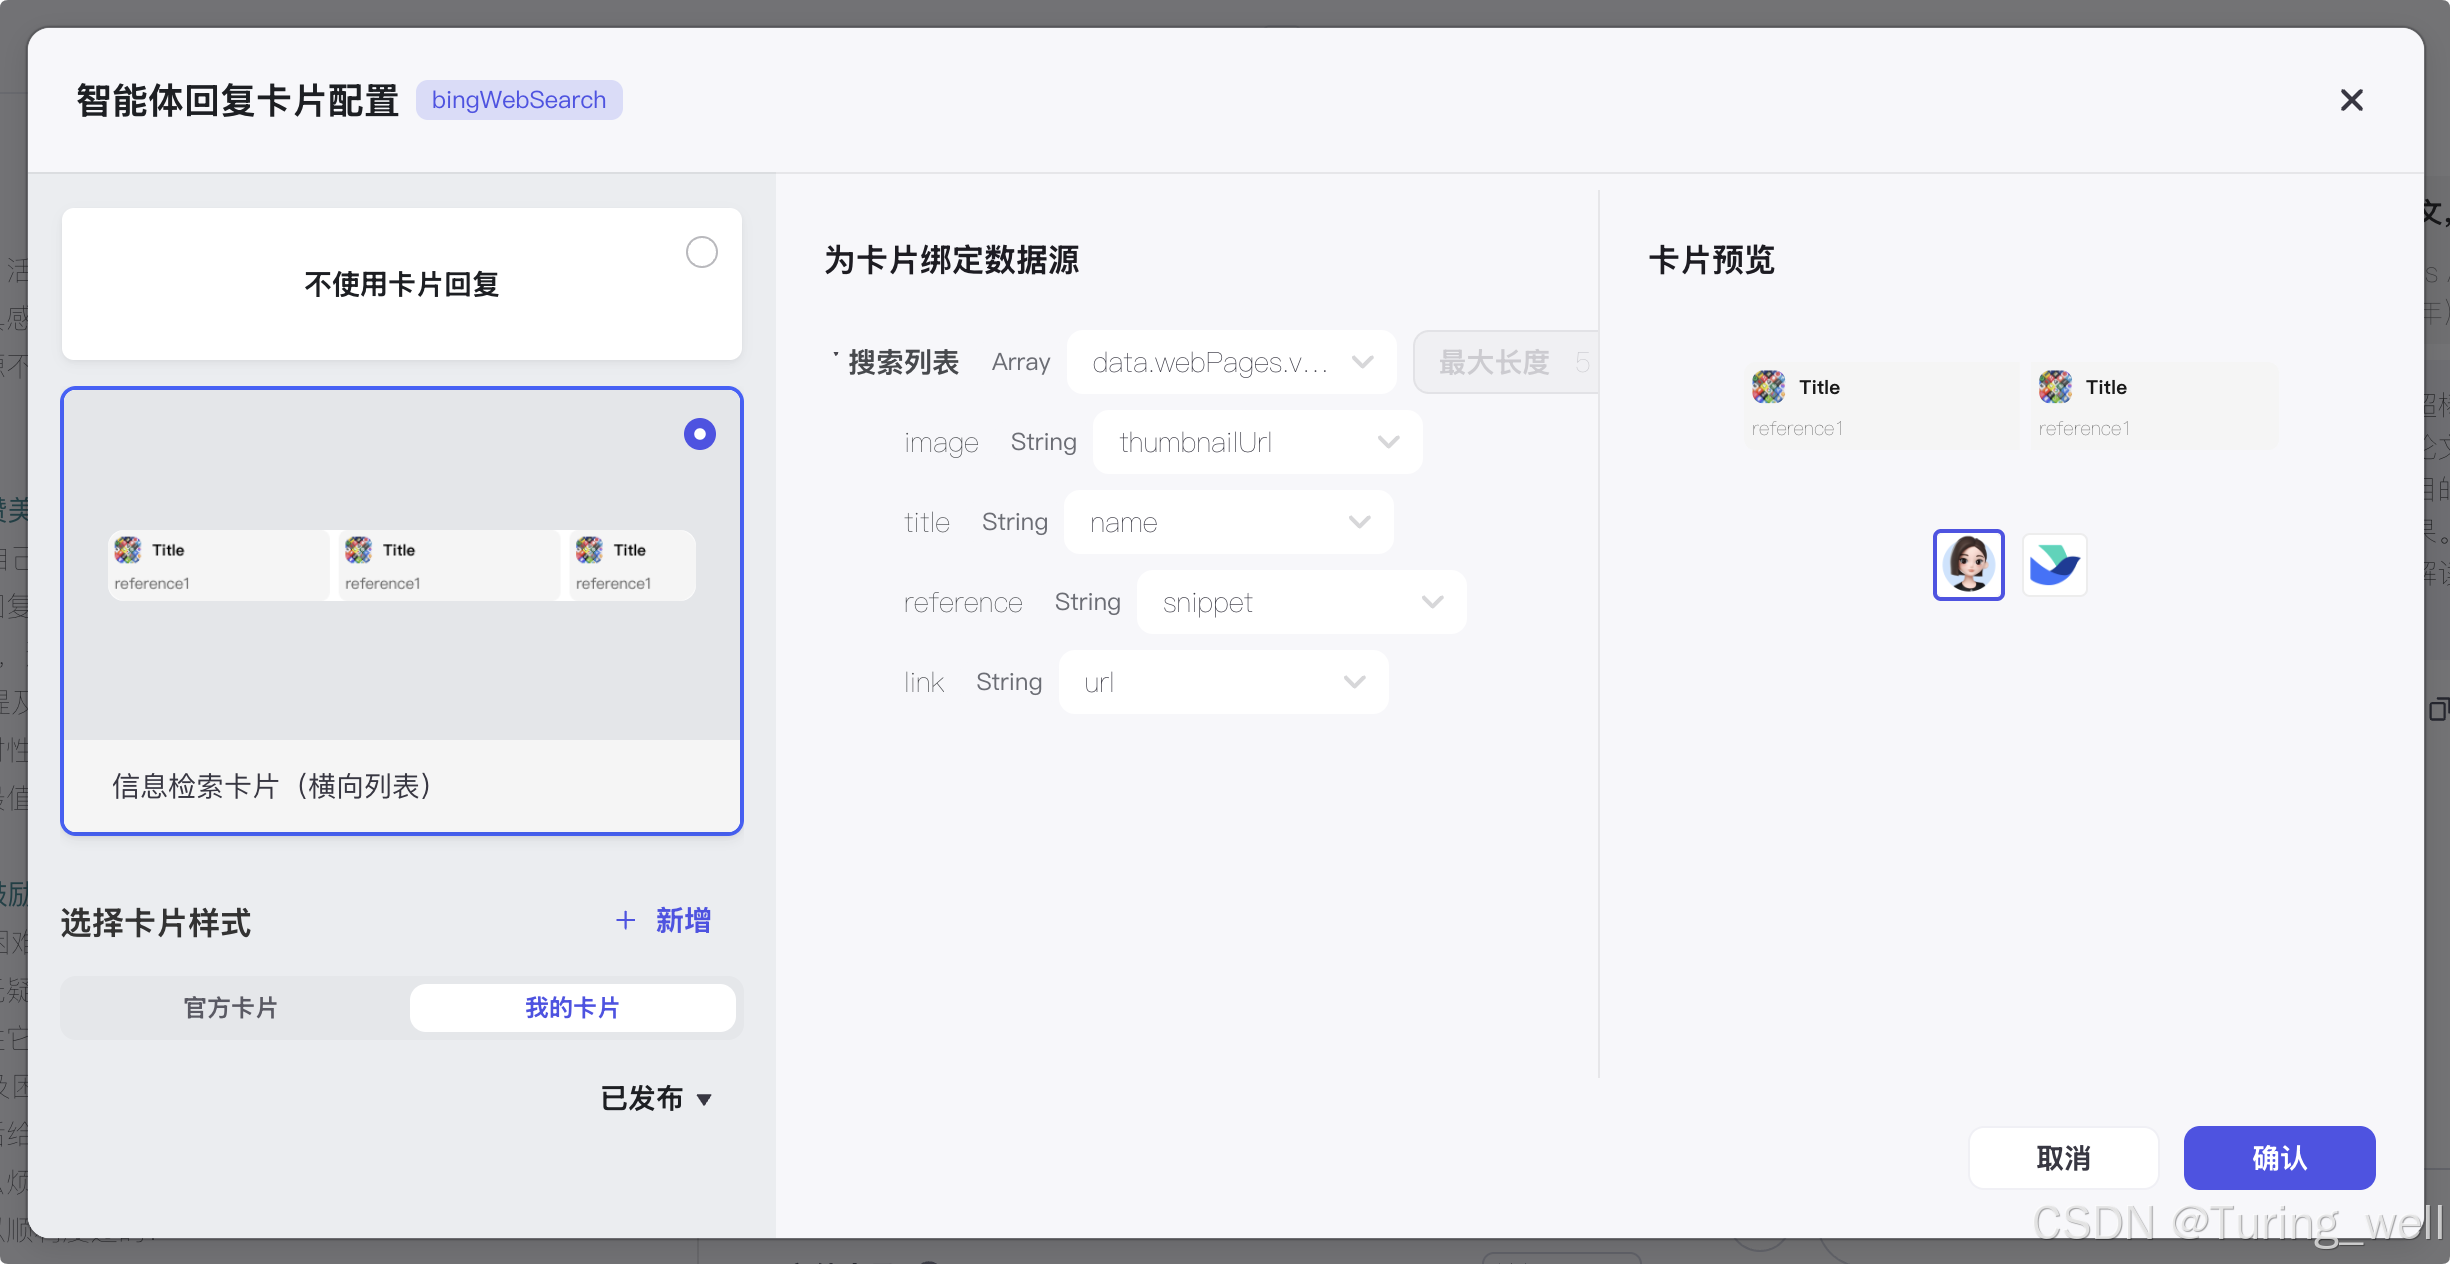Click the blue bird logo icon
The image size is (2450, 1264).
2054,565
